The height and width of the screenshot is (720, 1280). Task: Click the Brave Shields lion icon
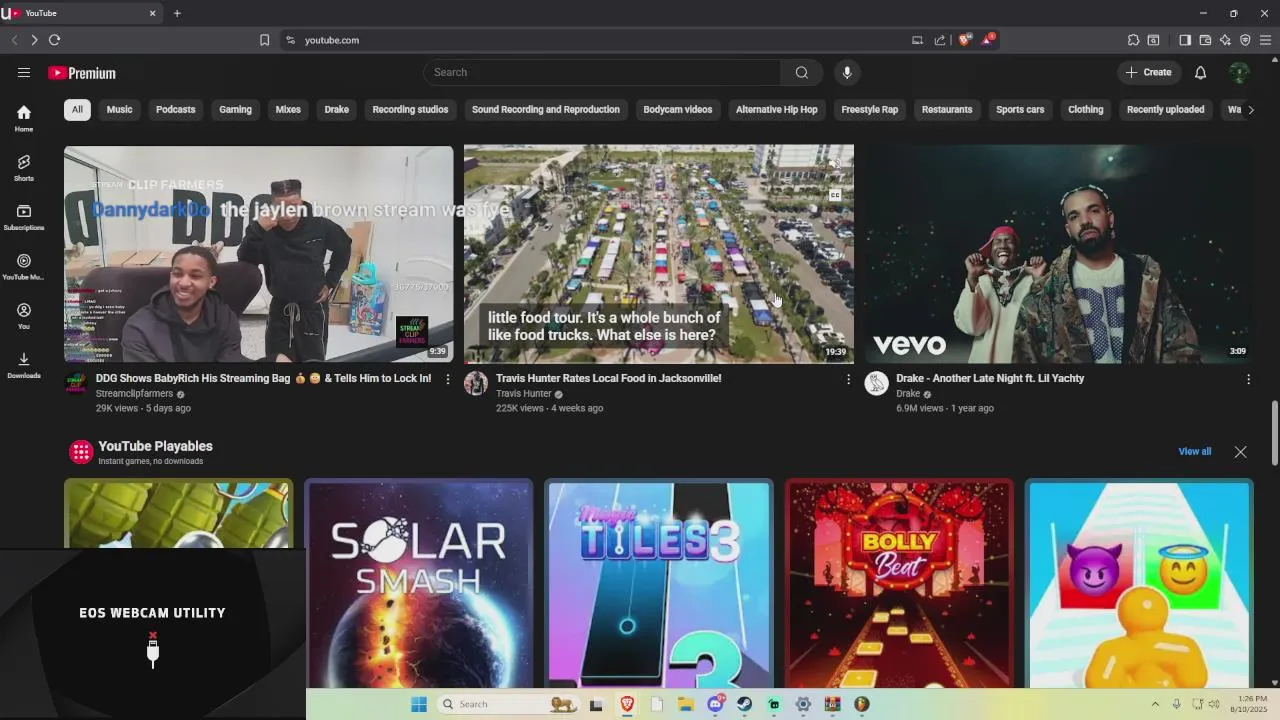point(965,40)
